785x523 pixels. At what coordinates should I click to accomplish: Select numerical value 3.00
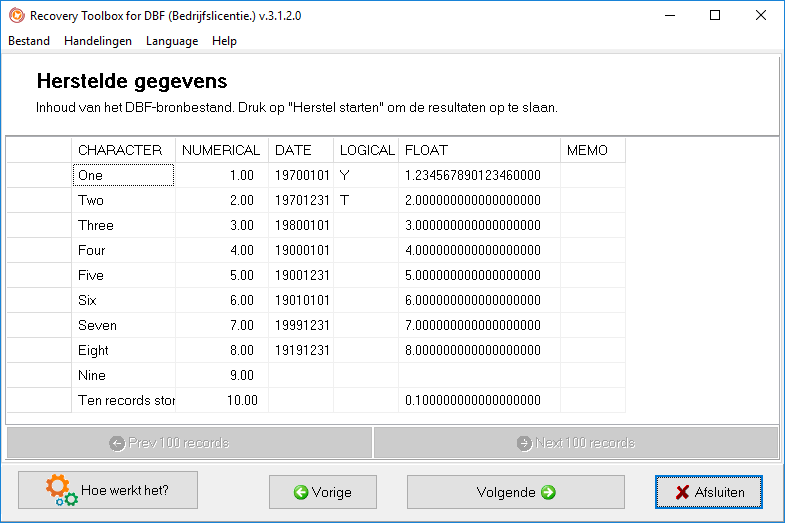(x=222, y=225)
